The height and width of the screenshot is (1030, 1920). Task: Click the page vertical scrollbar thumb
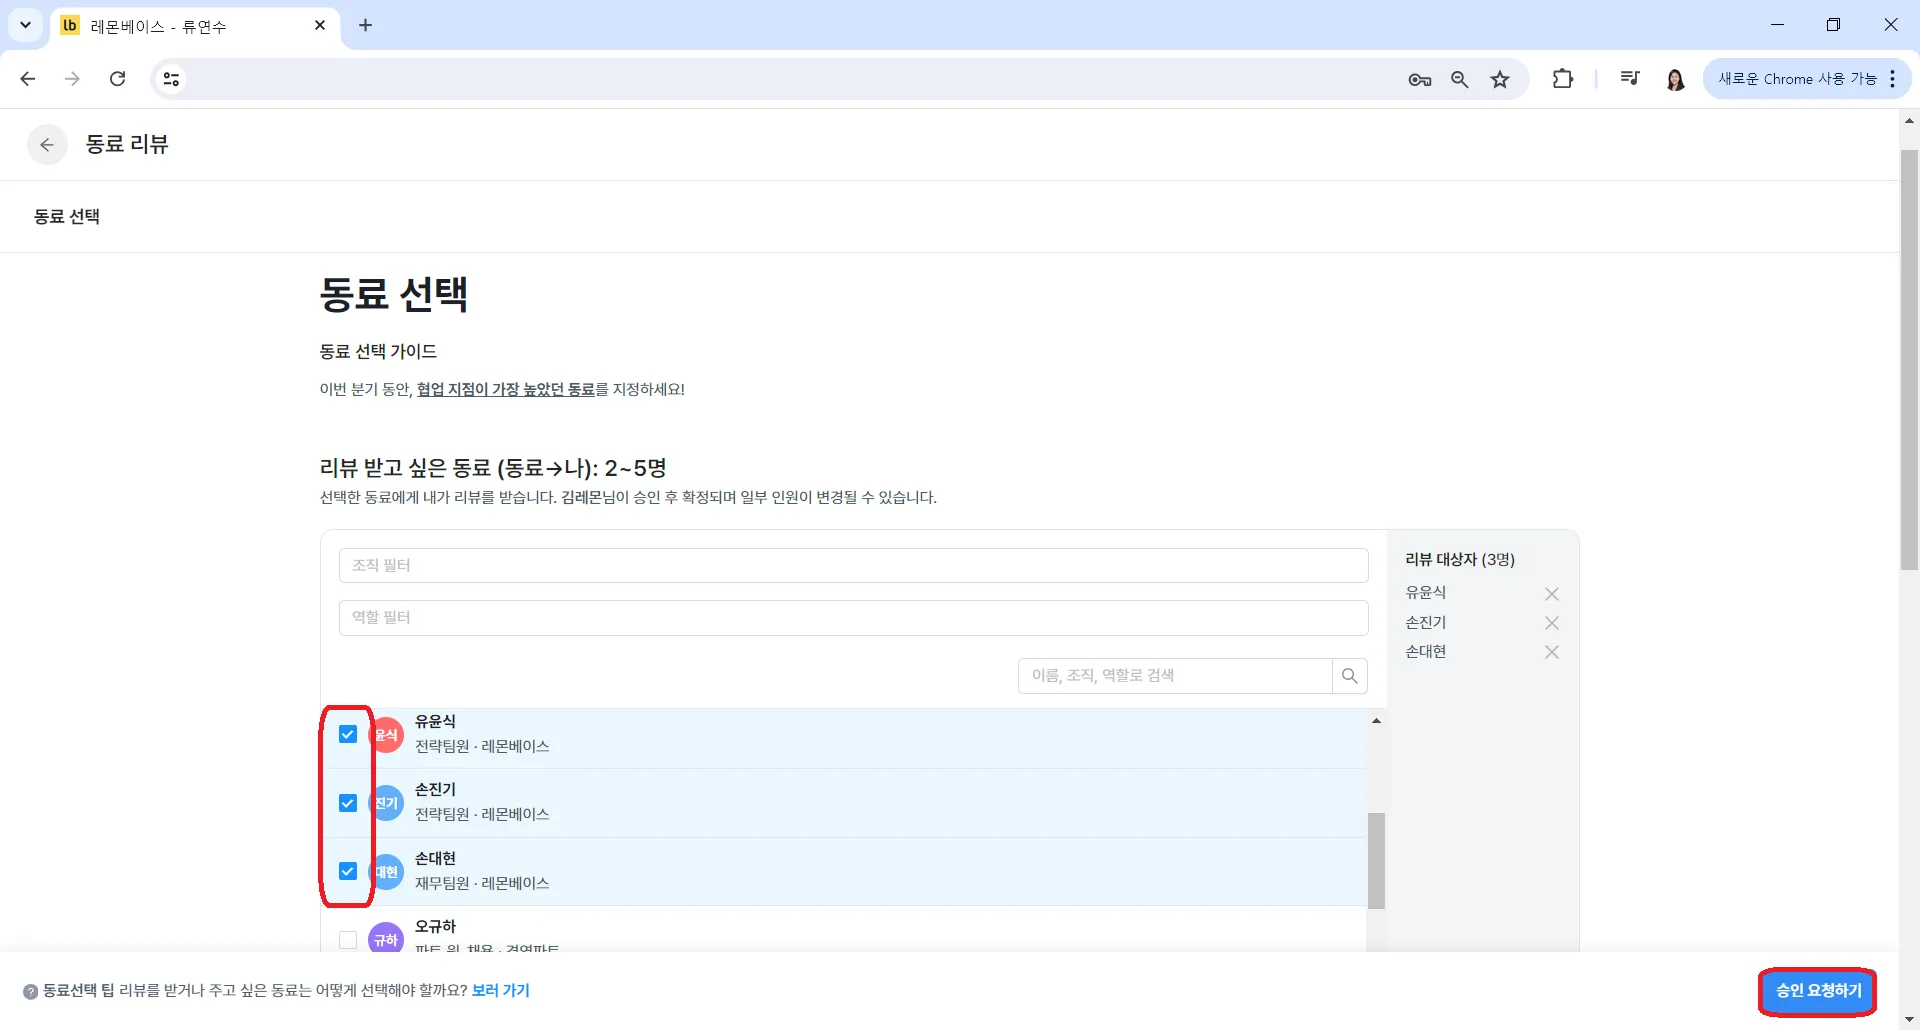click(x=1909, y=360)
